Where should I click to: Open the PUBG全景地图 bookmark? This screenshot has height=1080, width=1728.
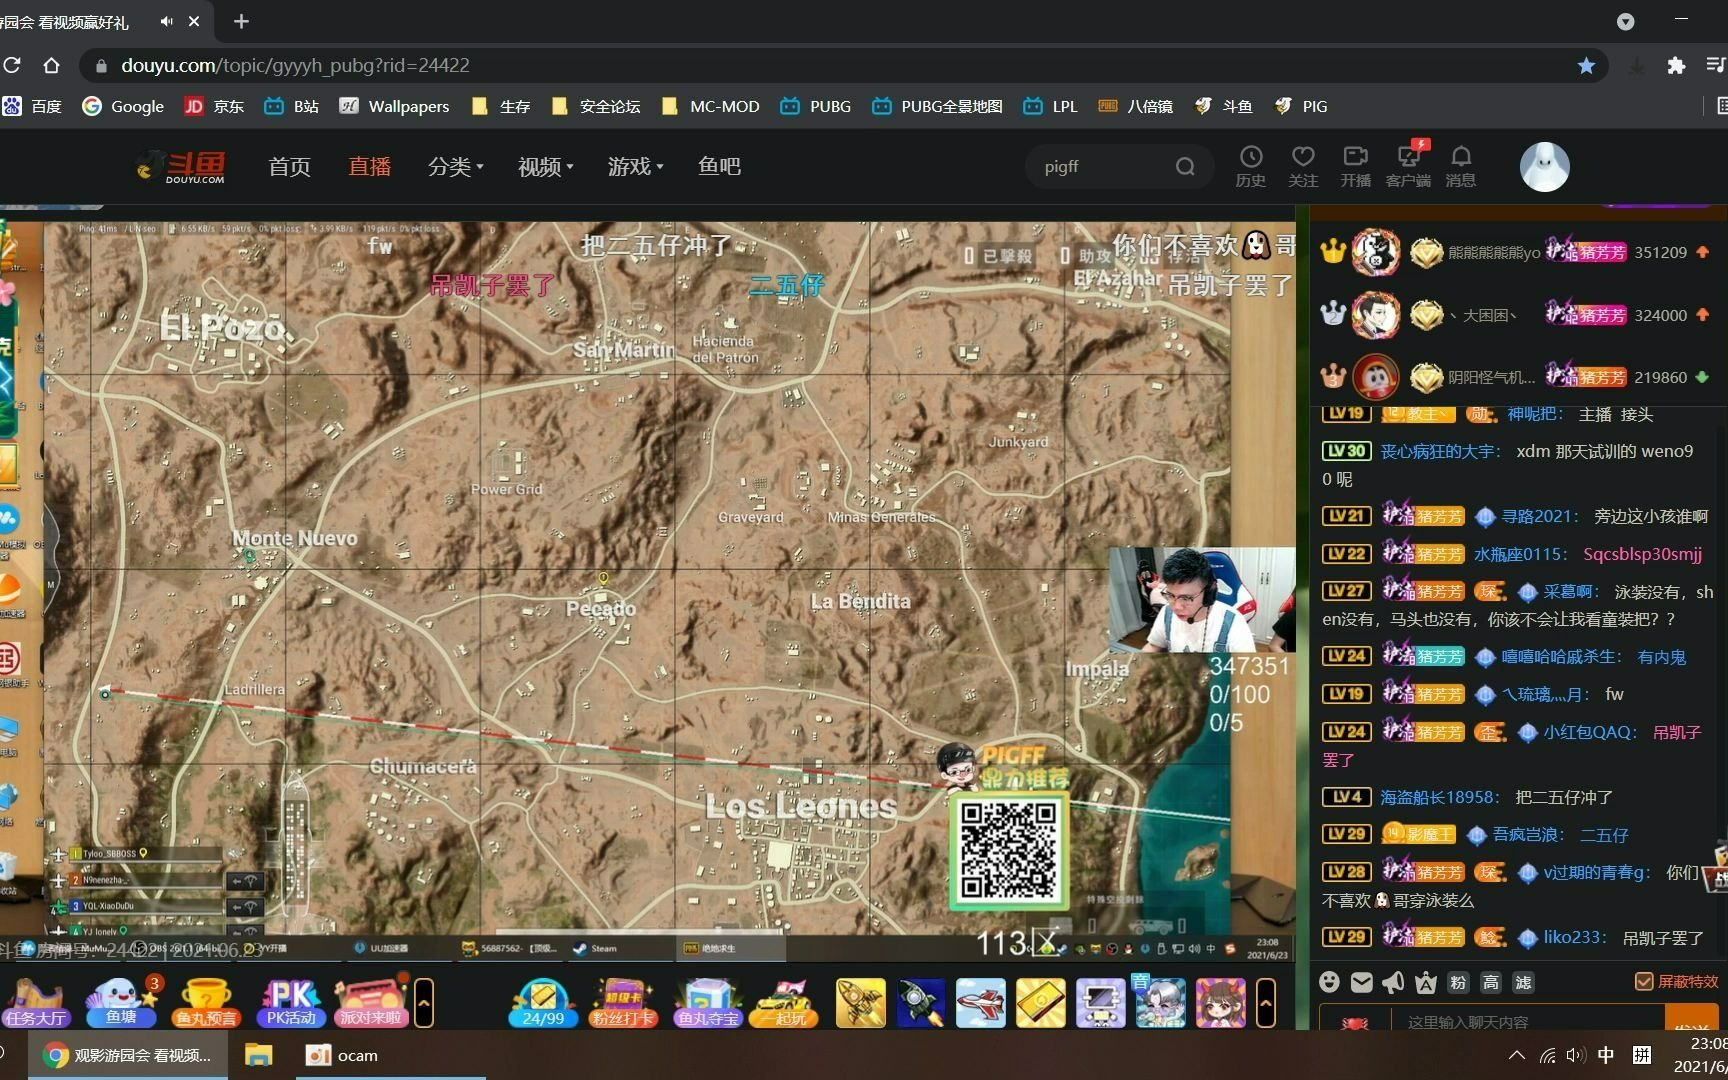[x=937, y=106]
